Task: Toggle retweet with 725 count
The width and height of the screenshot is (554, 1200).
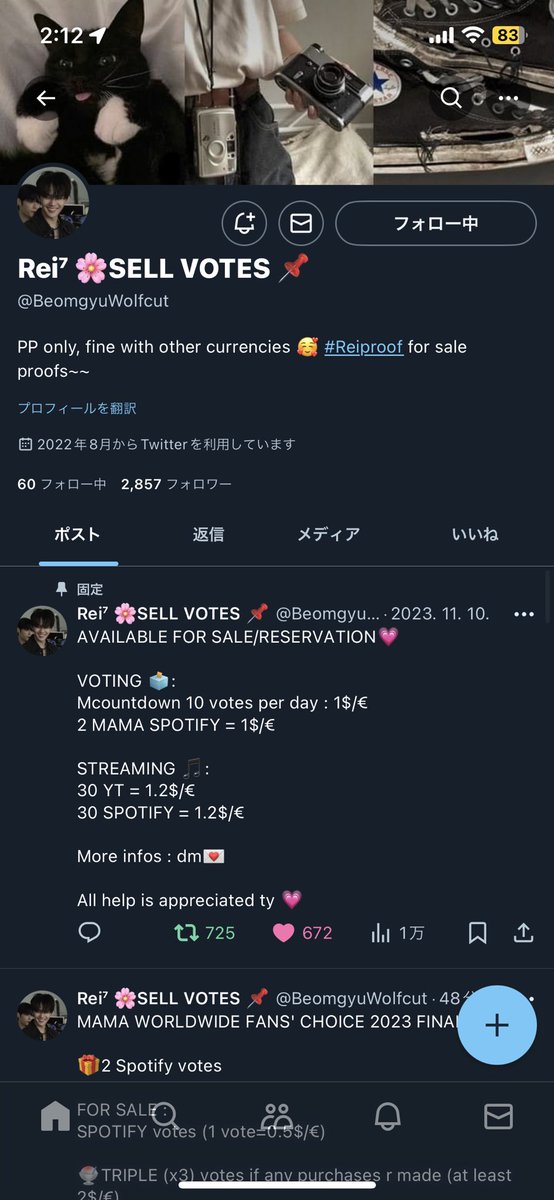Action: [204, 933]
